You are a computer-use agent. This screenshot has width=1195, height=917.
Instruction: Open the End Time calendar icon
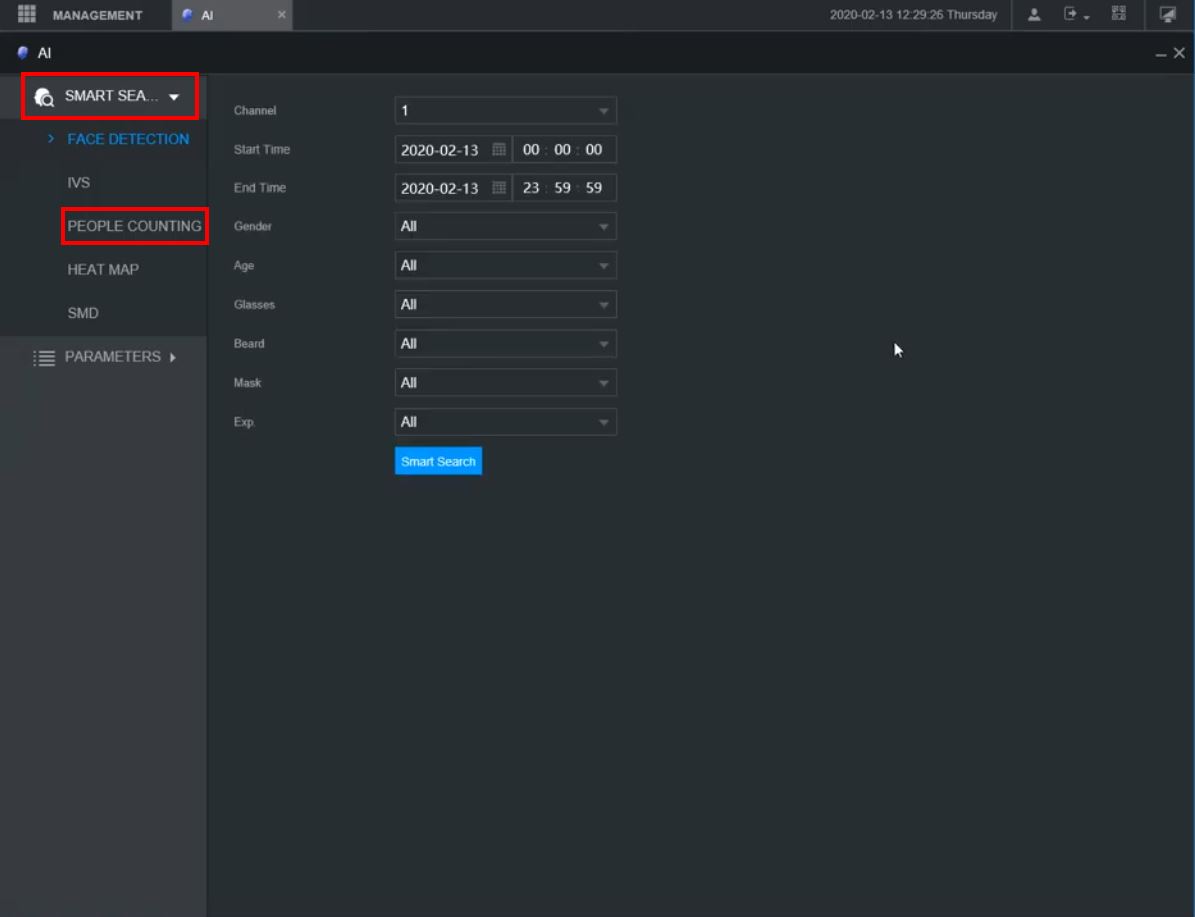[x=498, y=188]
